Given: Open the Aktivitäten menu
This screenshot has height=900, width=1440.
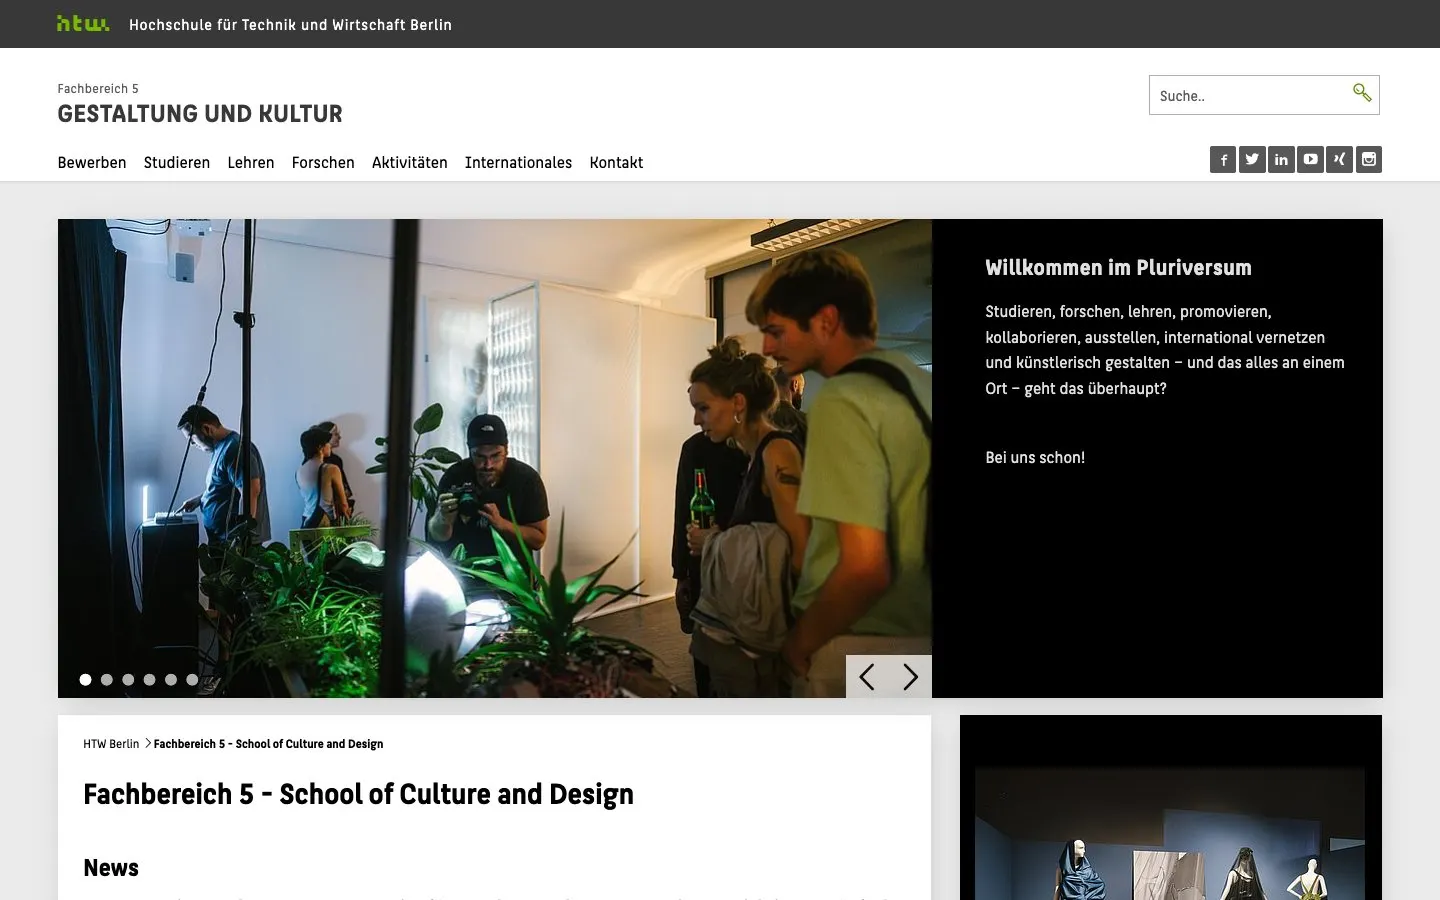Looking at the screenshot, I should (410, 162).
